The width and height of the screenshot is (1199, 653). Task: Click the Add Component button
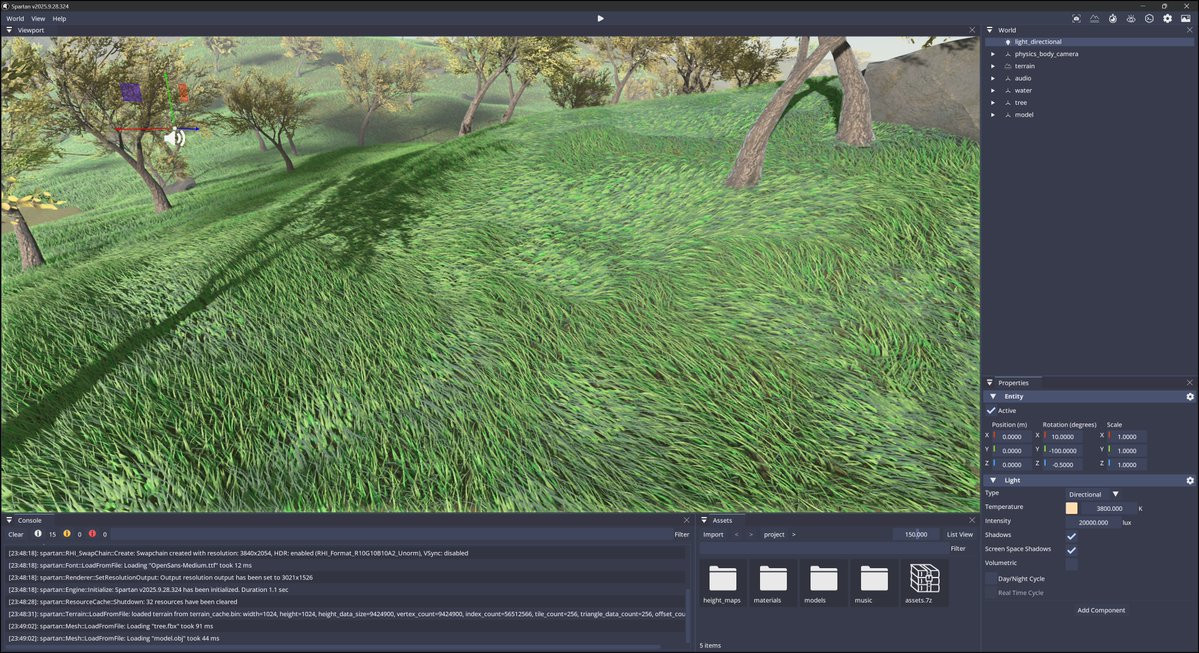click(x=1101, y=610)
